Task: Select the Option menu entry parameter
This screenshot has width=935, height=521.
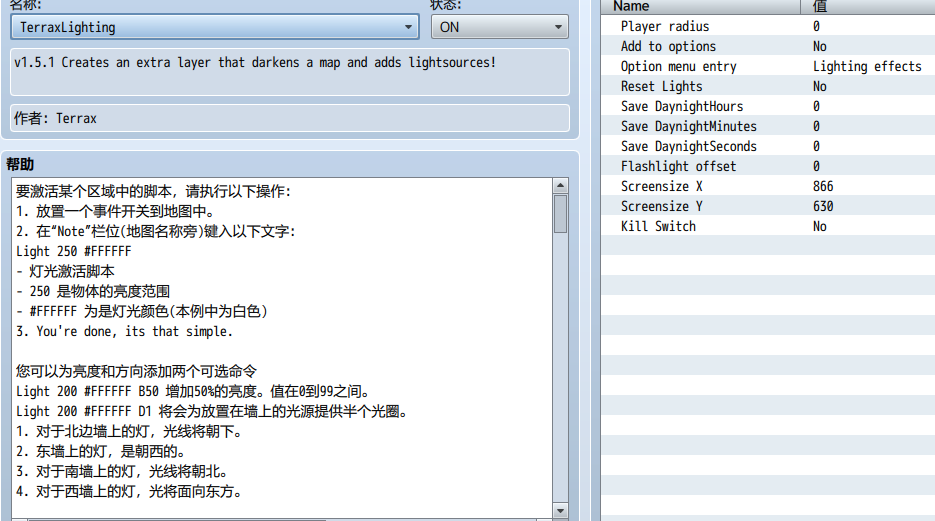Action: (768, 66)
